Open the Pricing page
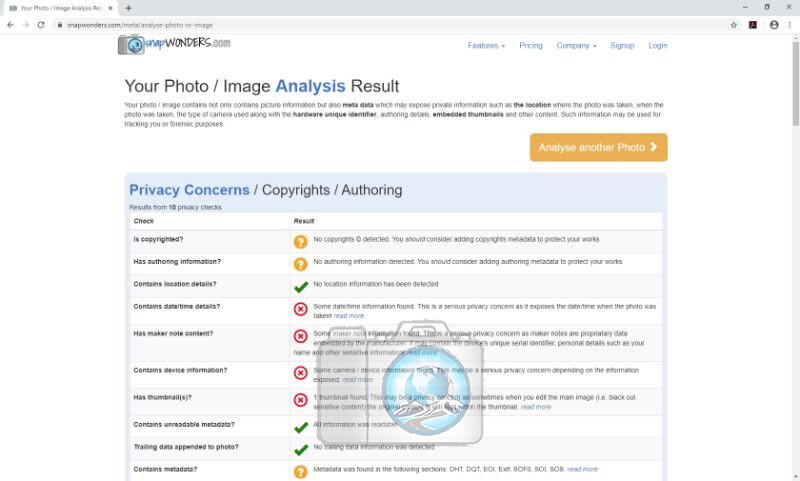 coord(531,45)
